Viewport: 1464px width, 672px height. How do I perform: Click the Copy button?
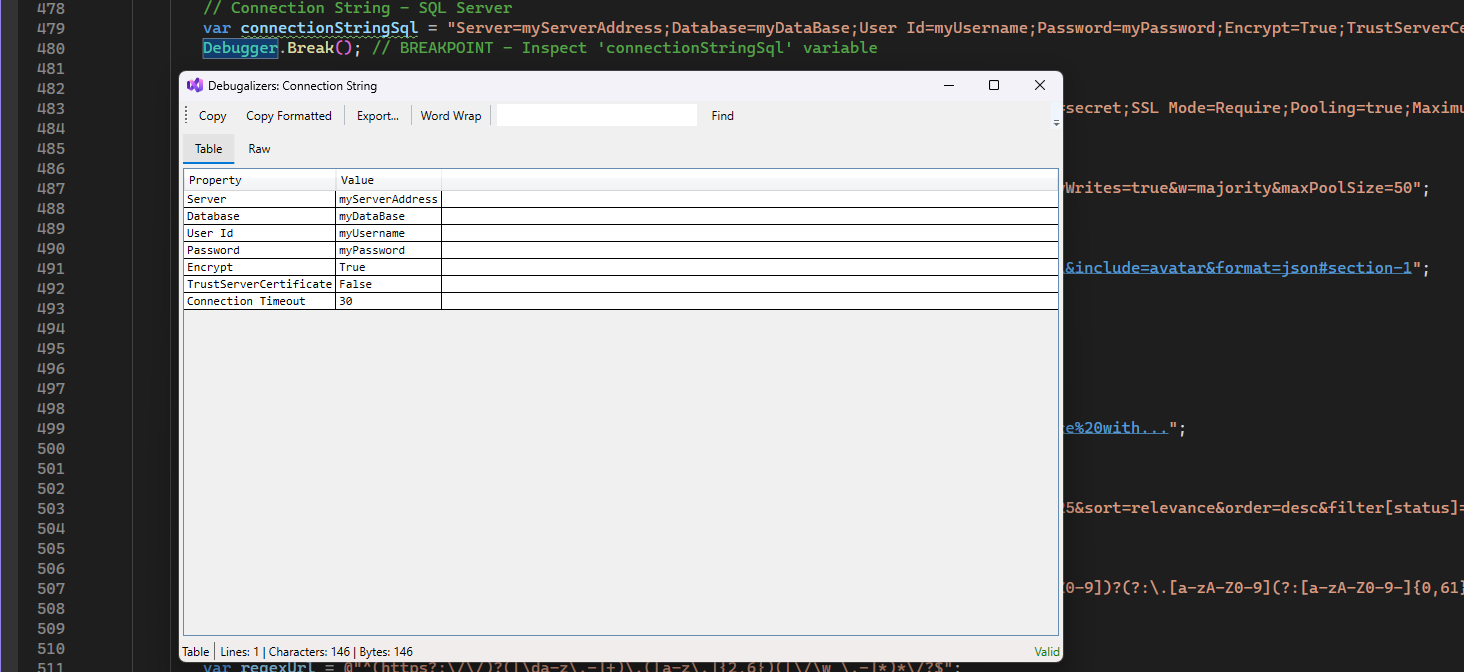211,115
